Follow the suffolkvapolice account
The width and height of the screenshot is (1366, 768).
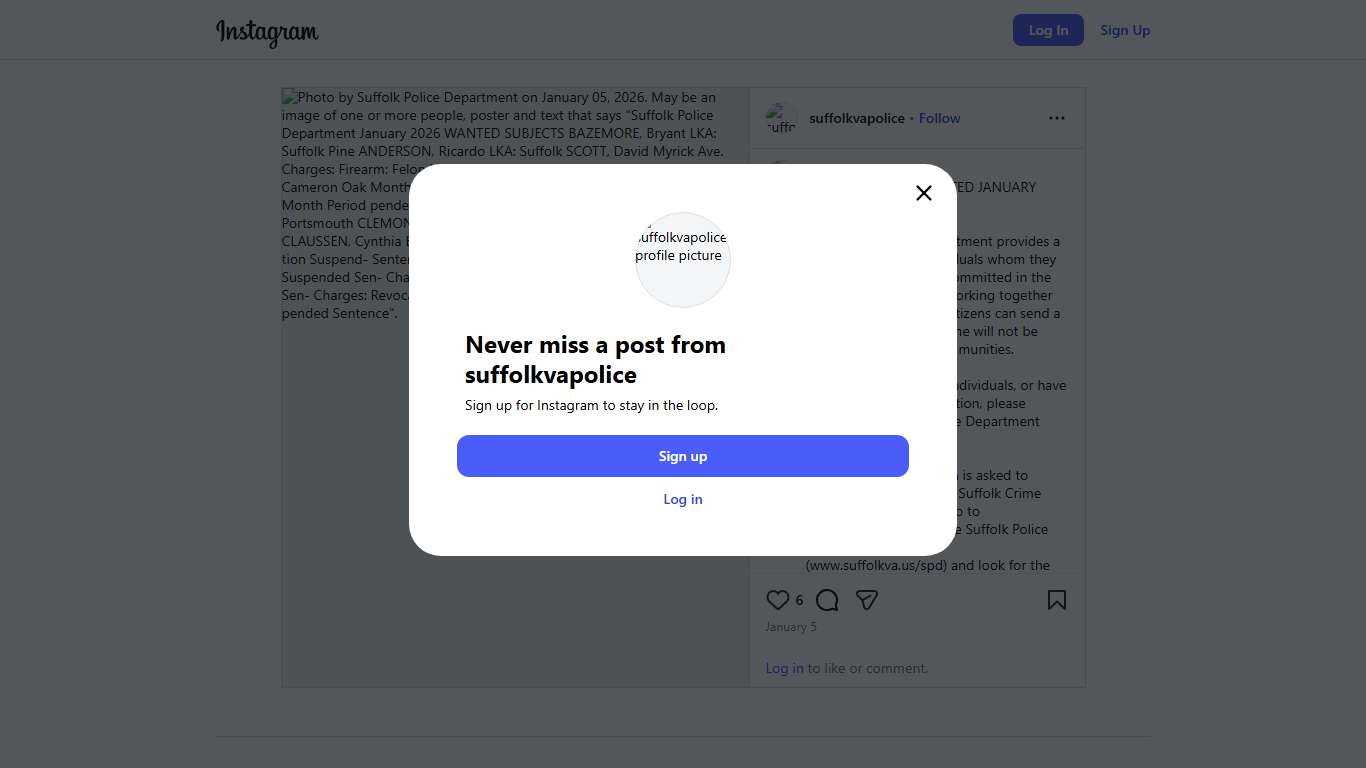[x=939, y=118]
